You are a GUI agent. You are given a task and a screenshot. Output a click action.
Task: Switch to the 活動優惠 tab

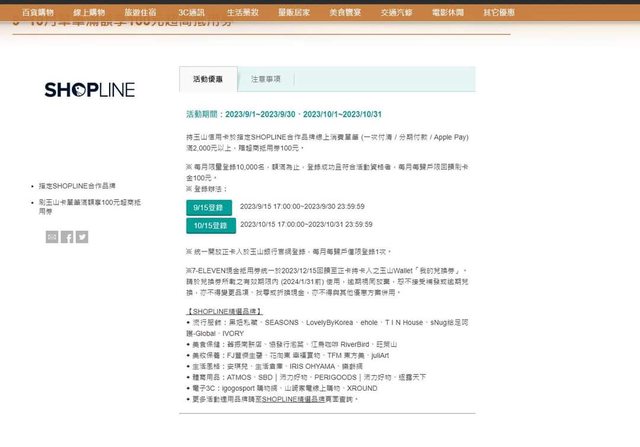click(x=208, y=78)
